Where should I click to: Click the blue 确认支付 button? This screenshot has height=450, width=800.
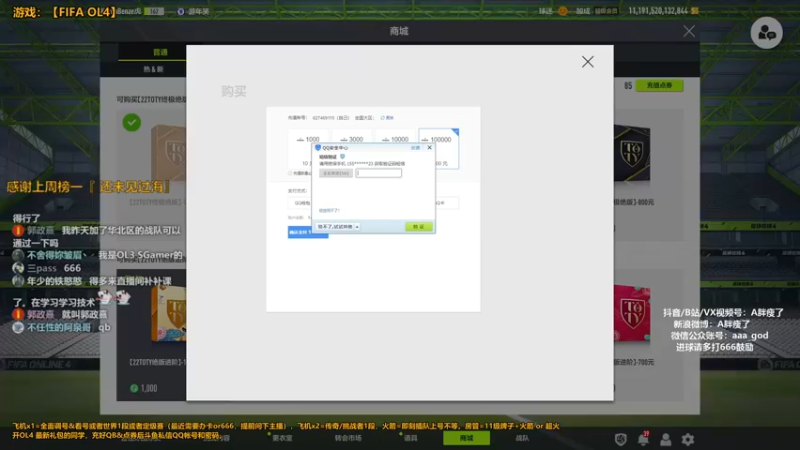click(308, 232)
